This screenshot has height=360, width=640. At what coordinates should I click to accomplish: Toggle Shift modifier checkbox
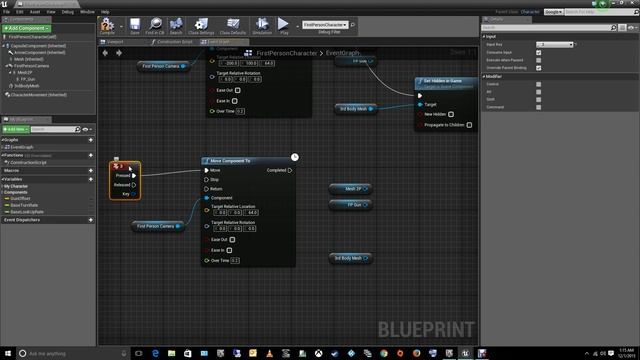(539, 100)
